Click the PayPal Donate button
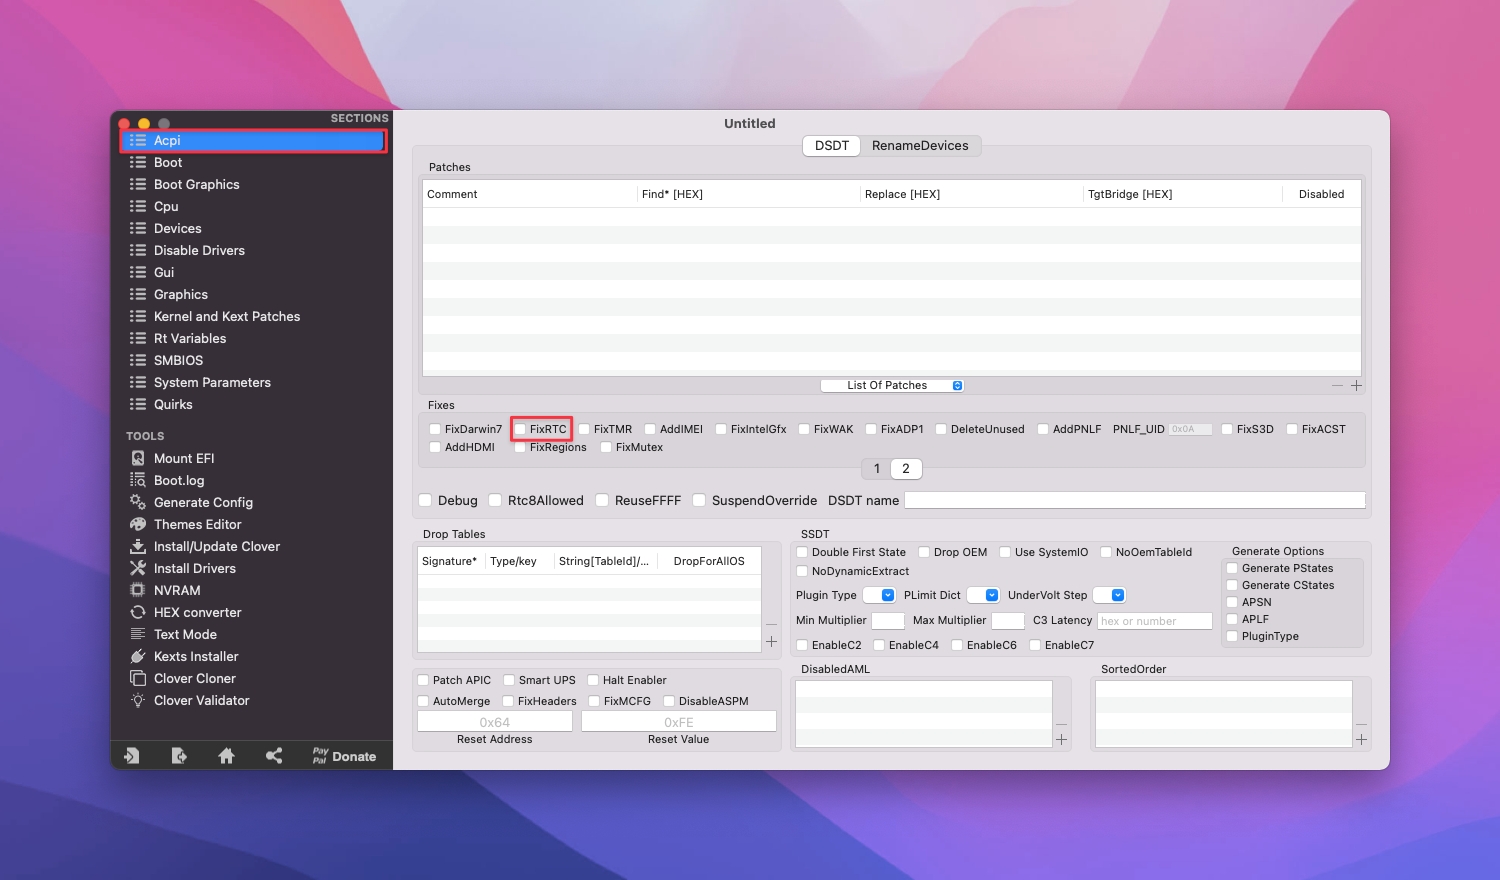This screenshot has width=1500, height=880. pyautogui.click(x=344, y=756)
